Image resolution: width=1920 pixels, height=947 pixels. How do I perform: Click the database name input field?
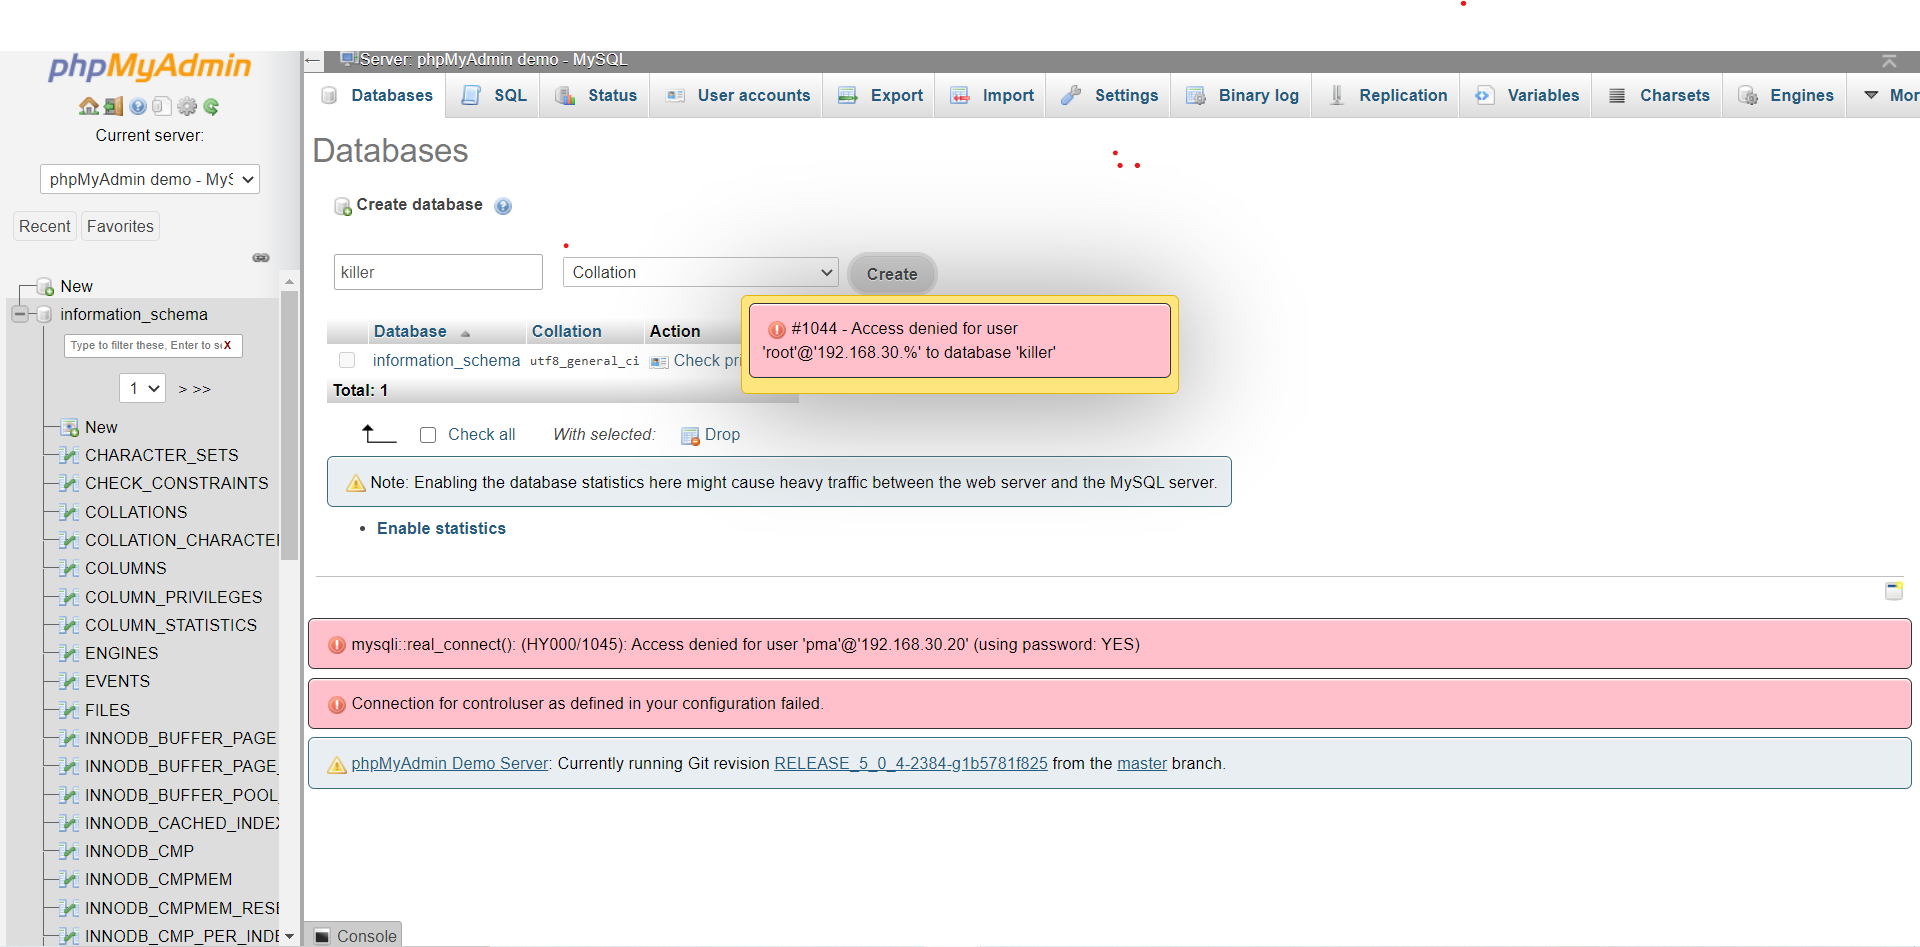[x=438, y=272]
